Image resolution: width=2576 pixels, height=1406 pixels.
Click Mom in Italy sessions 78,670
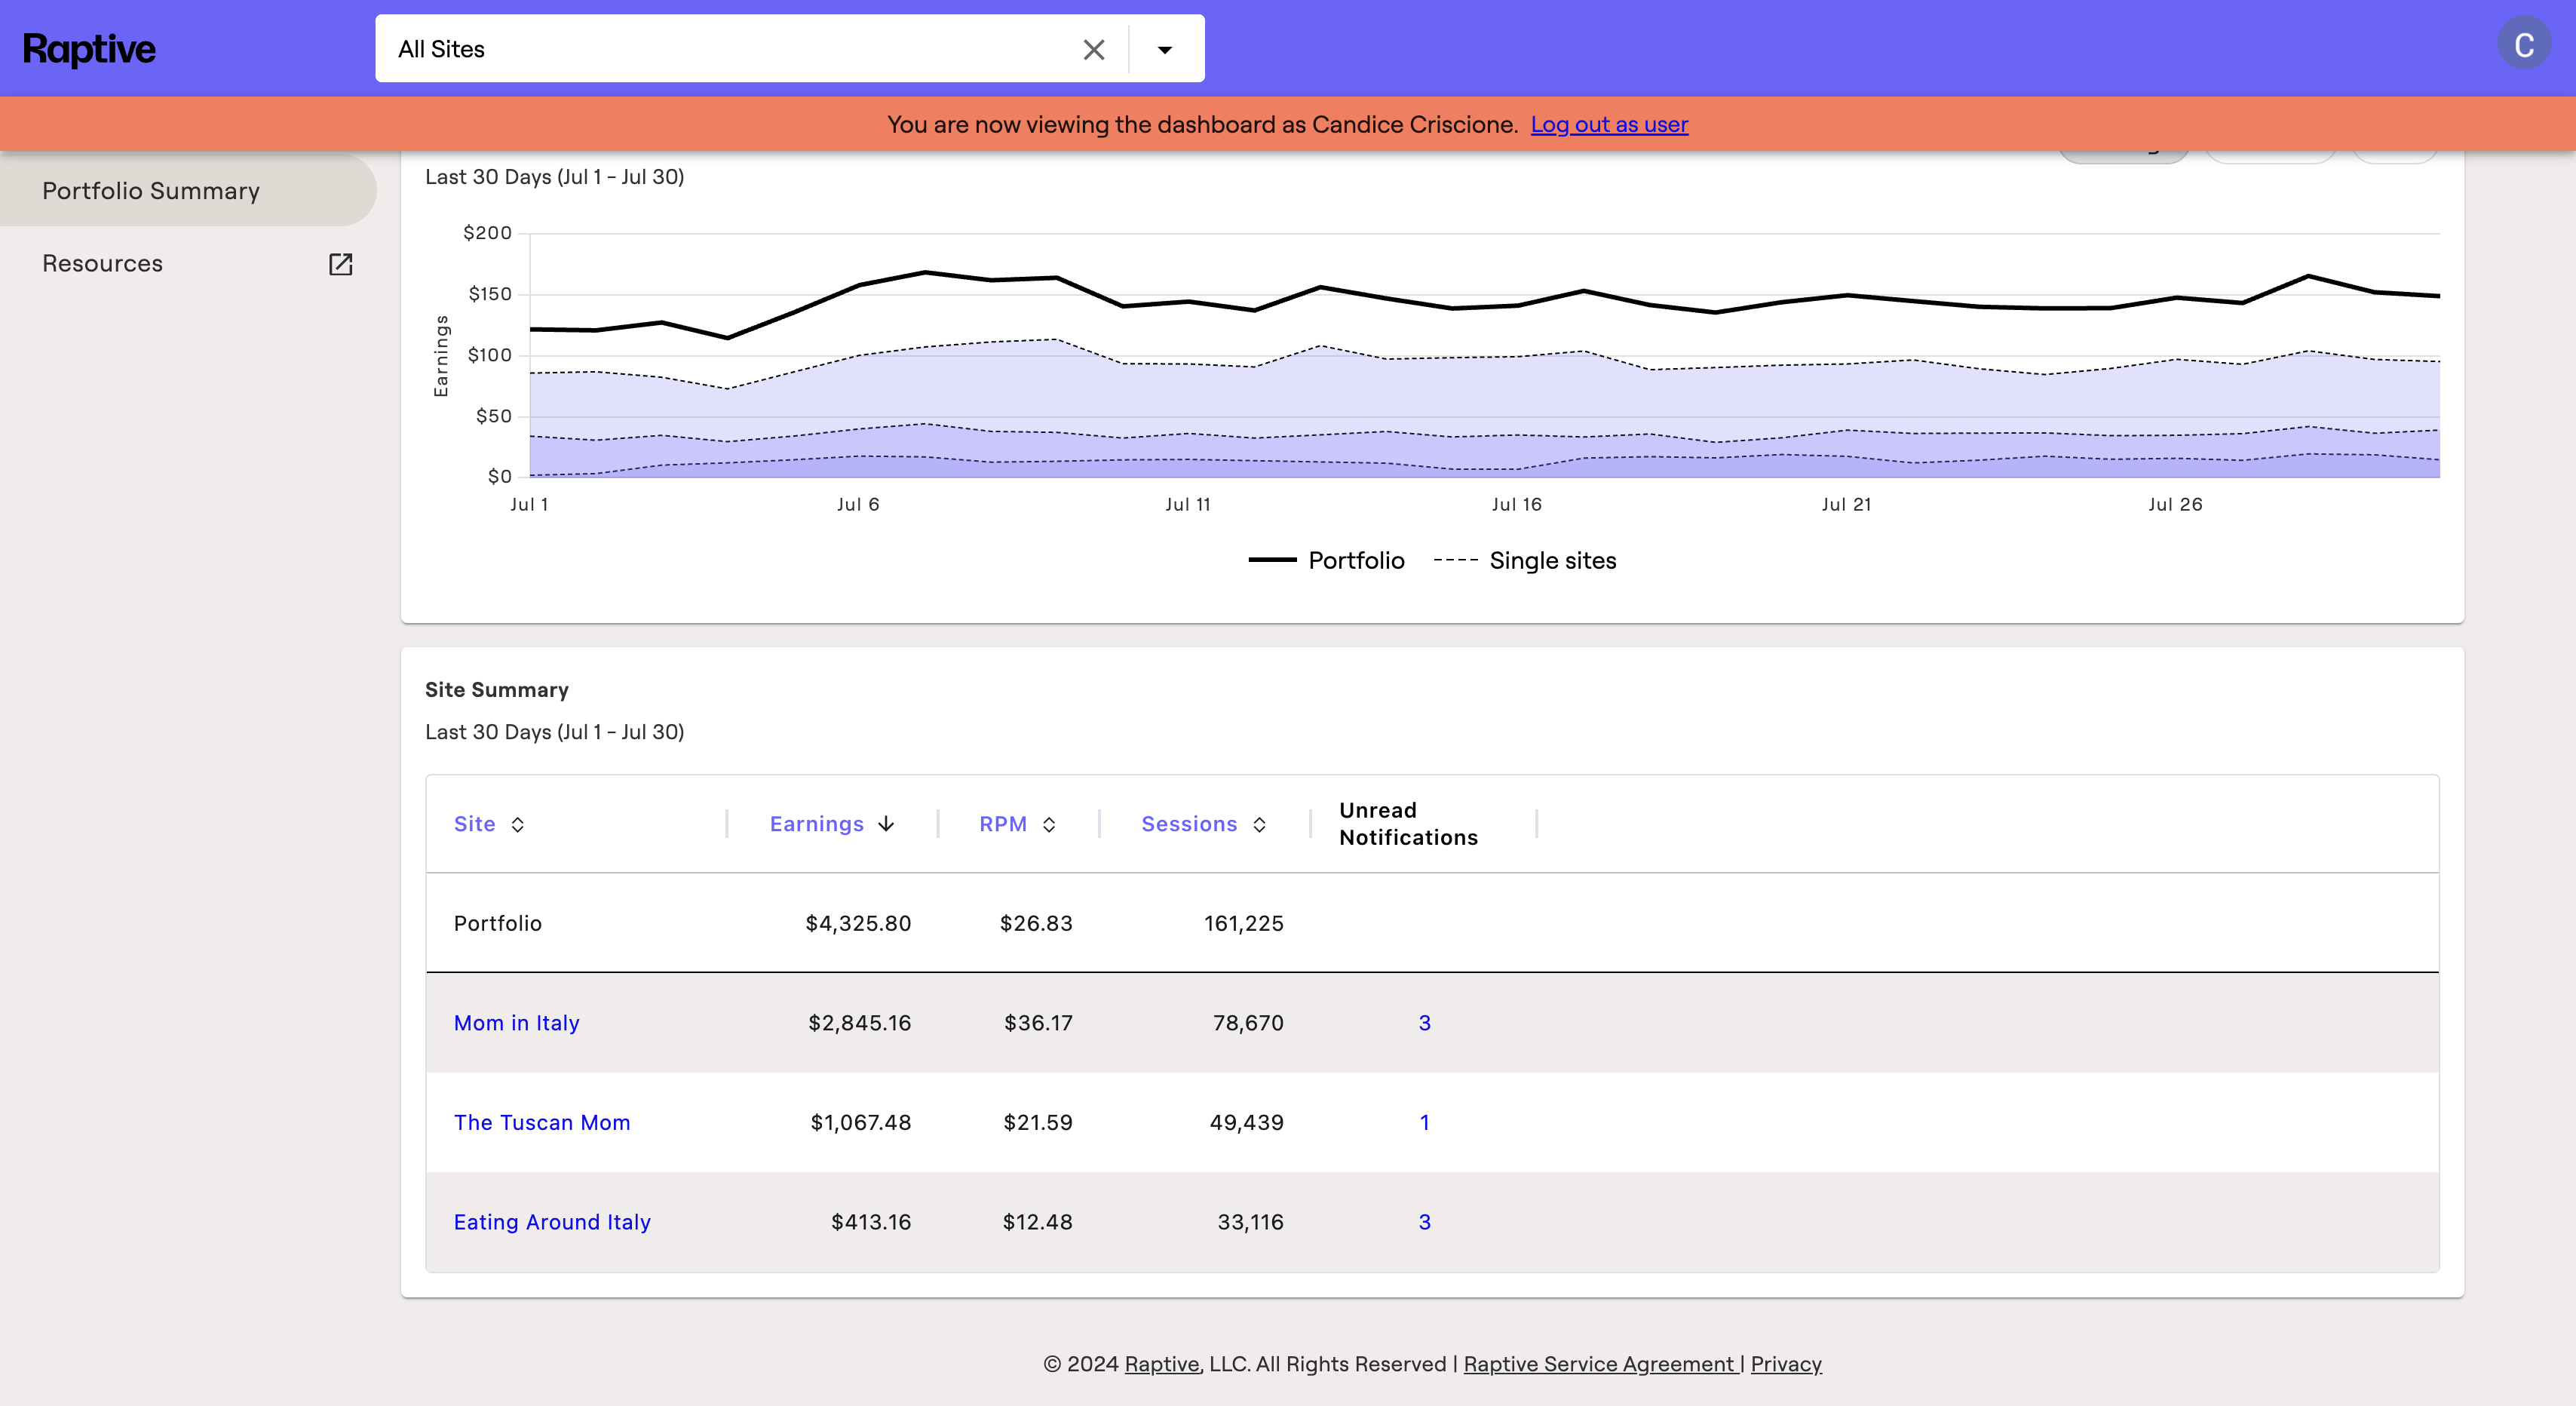point(1248,1023)
